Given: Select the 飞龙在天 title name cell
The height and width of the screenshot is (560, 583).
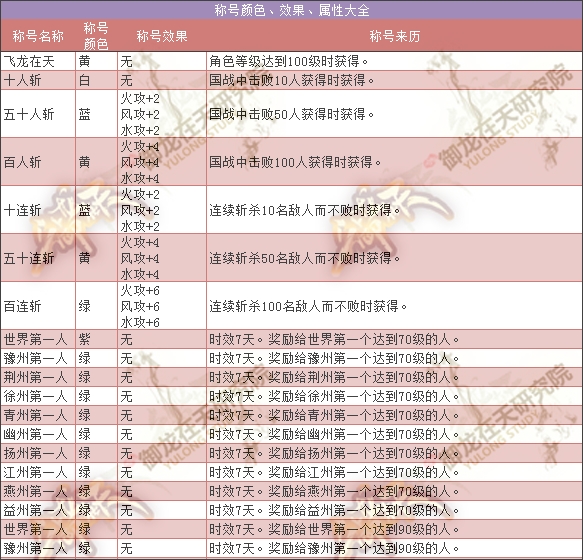Looking at the screenshot, I should click(38, 61).
